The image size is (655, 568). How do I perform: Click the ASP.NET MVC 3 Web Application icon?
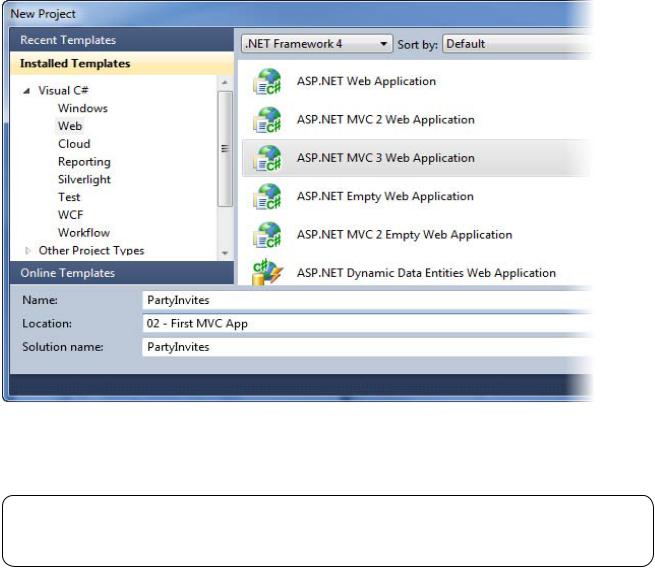267,158
